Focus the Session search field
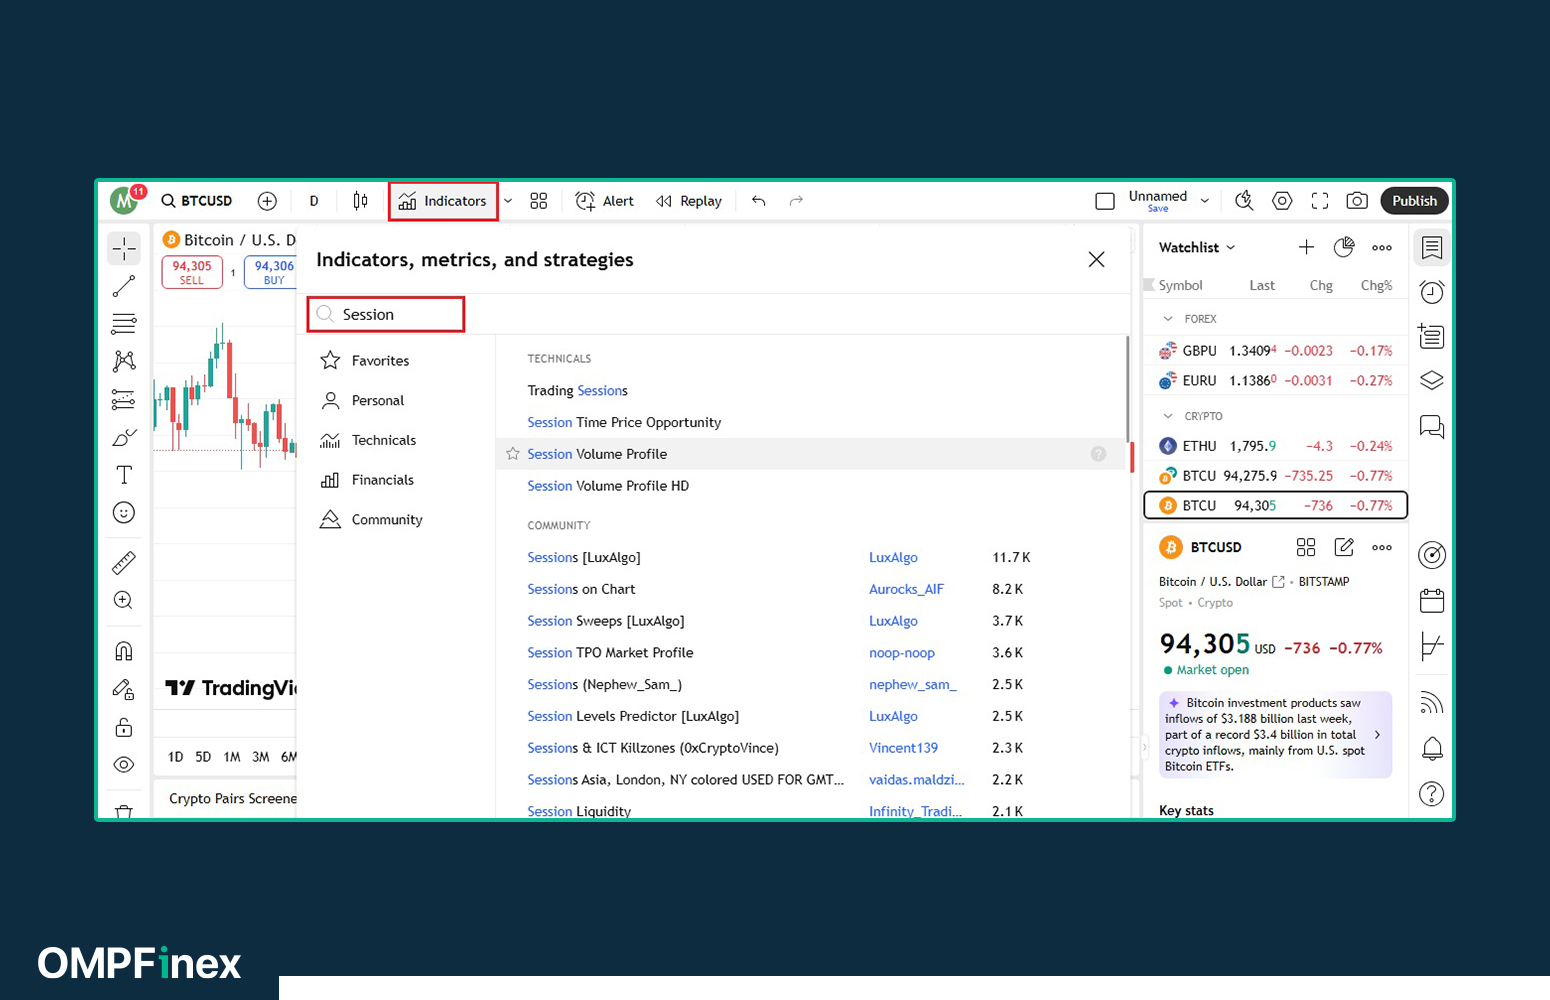The height and width of the screenshot is (1000, 1550). [x=386, y=314]
